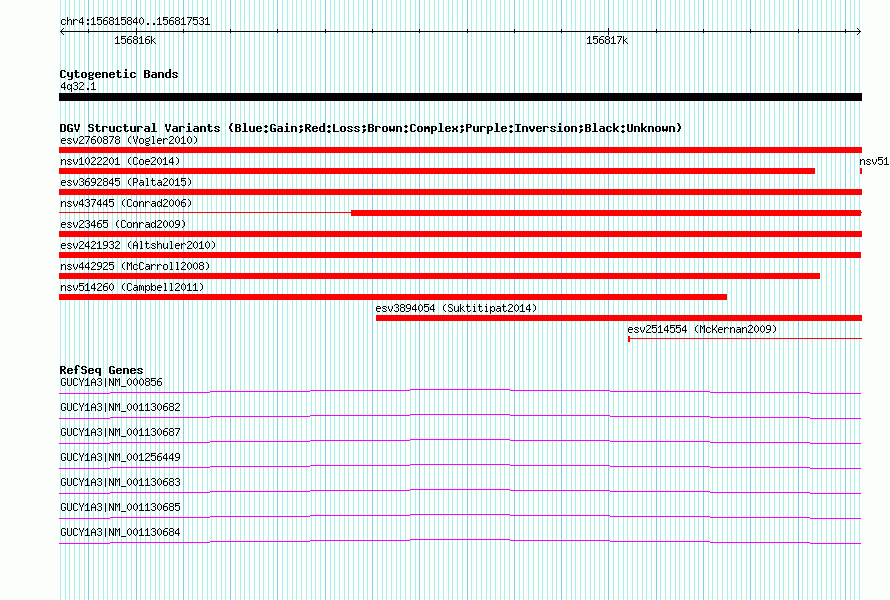Click the red bar for esv2760878
The image size is (890, 600).
point(460,150)
